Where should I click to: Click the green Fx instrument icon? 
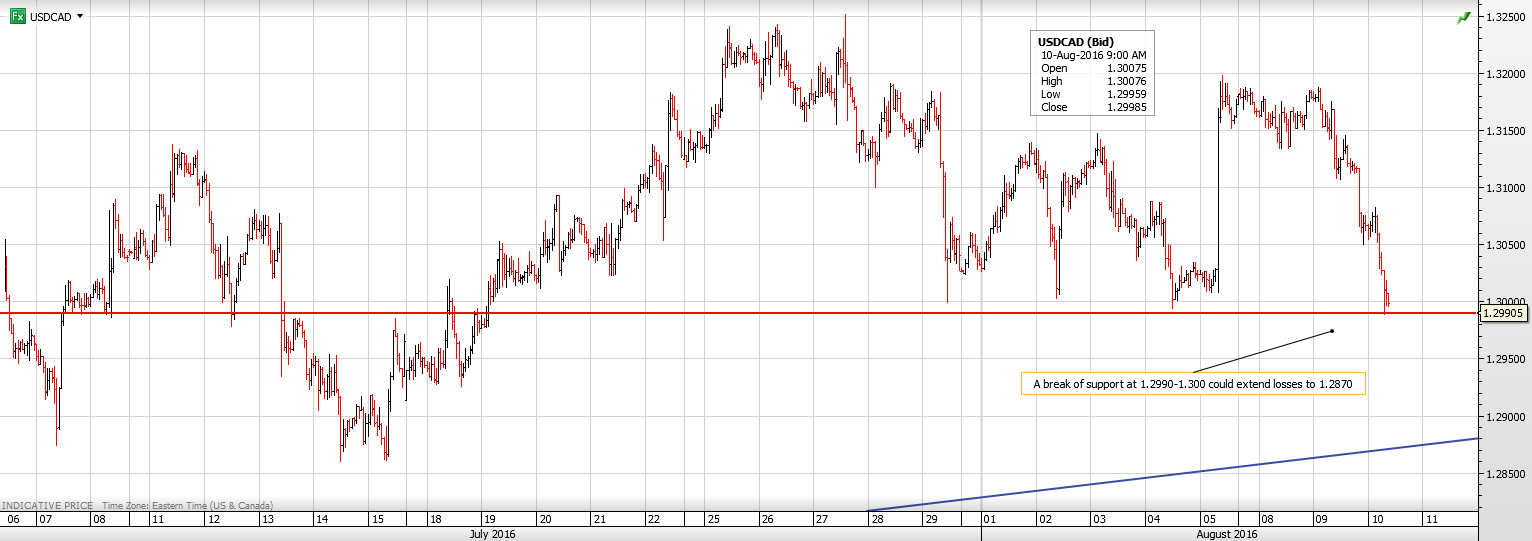point(18,17)
